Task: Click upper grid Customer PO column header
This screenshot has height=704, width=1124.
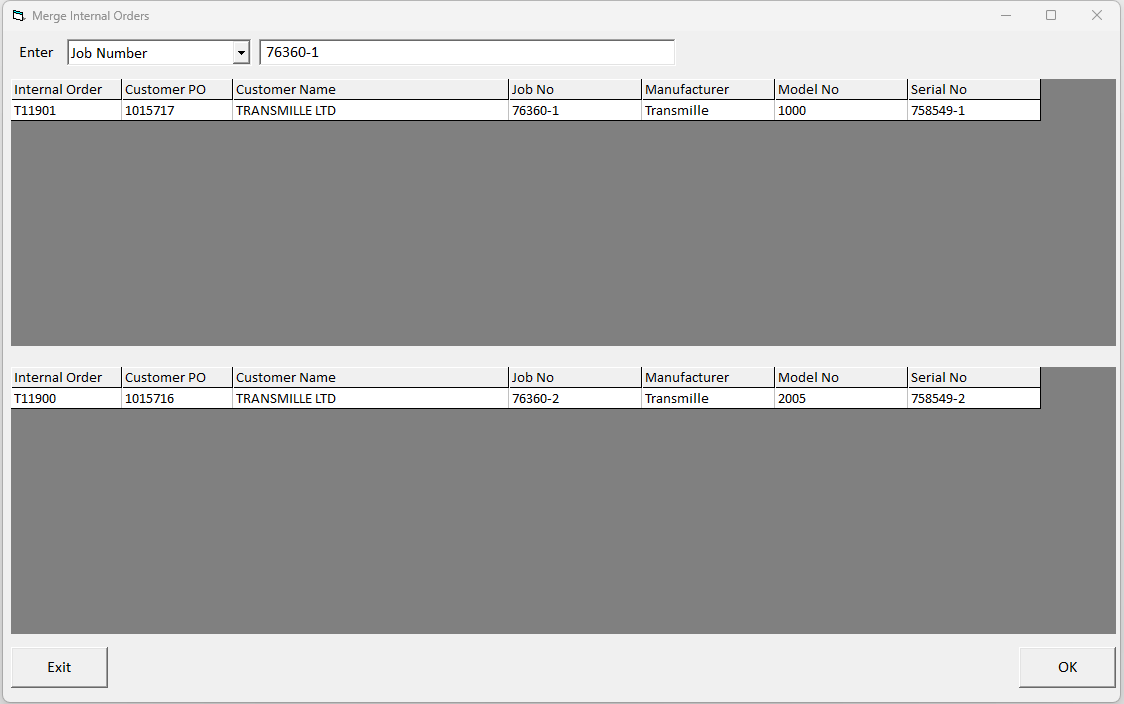Action: click(177, 90)
